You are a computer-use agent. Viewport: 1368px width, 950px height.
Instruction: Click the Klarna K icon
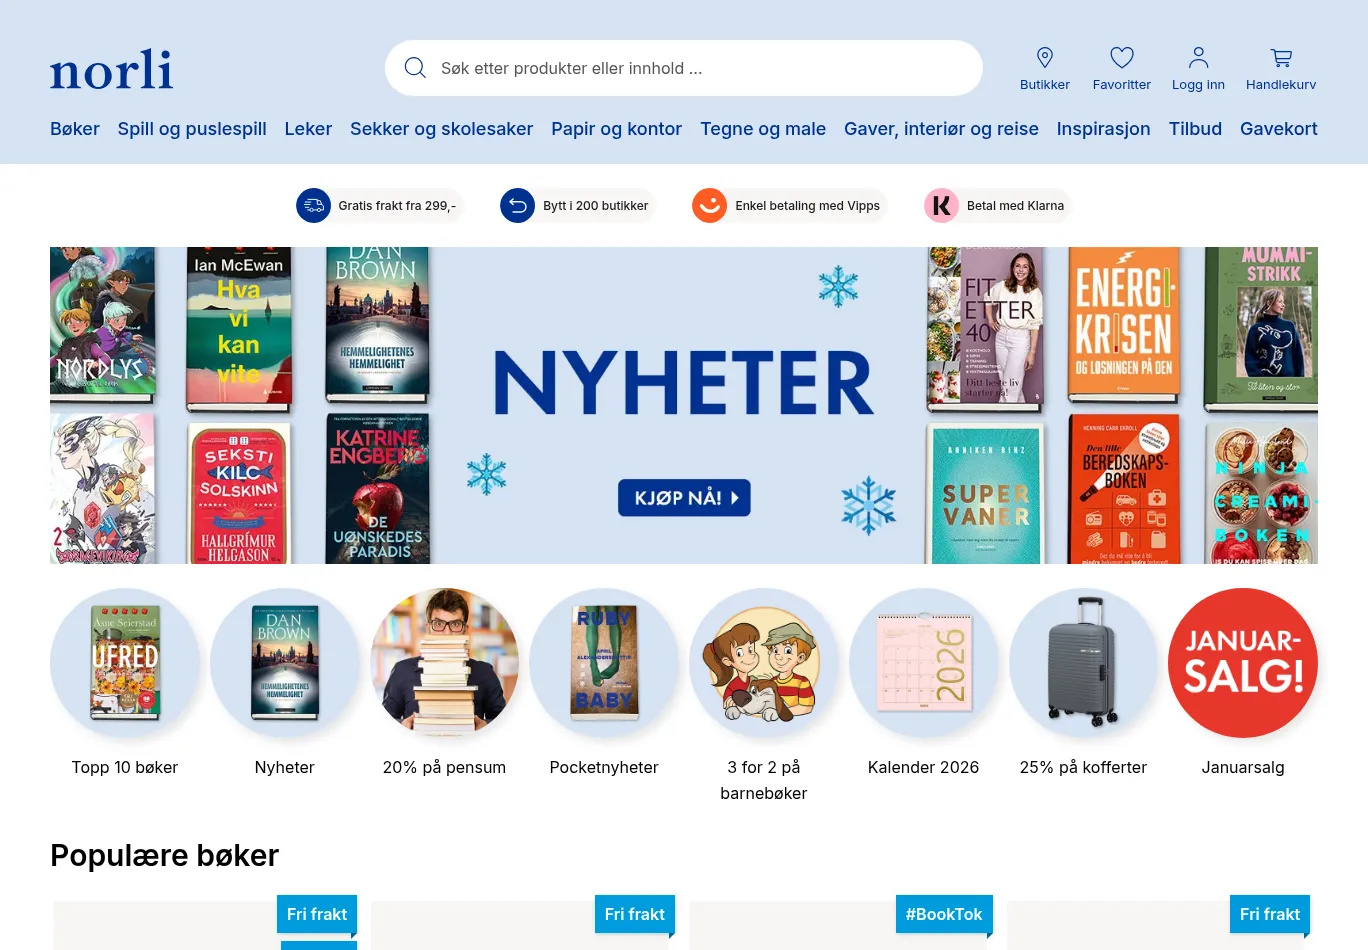point(941,206)
